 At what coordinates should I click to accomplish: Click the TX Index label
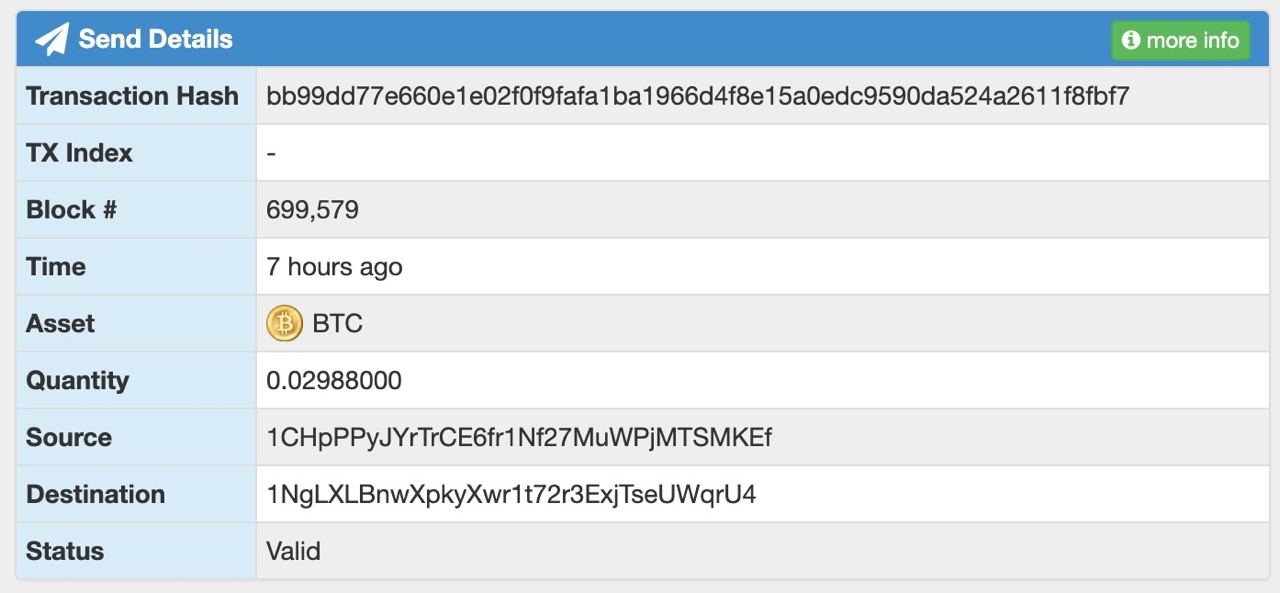pos(79,153)
